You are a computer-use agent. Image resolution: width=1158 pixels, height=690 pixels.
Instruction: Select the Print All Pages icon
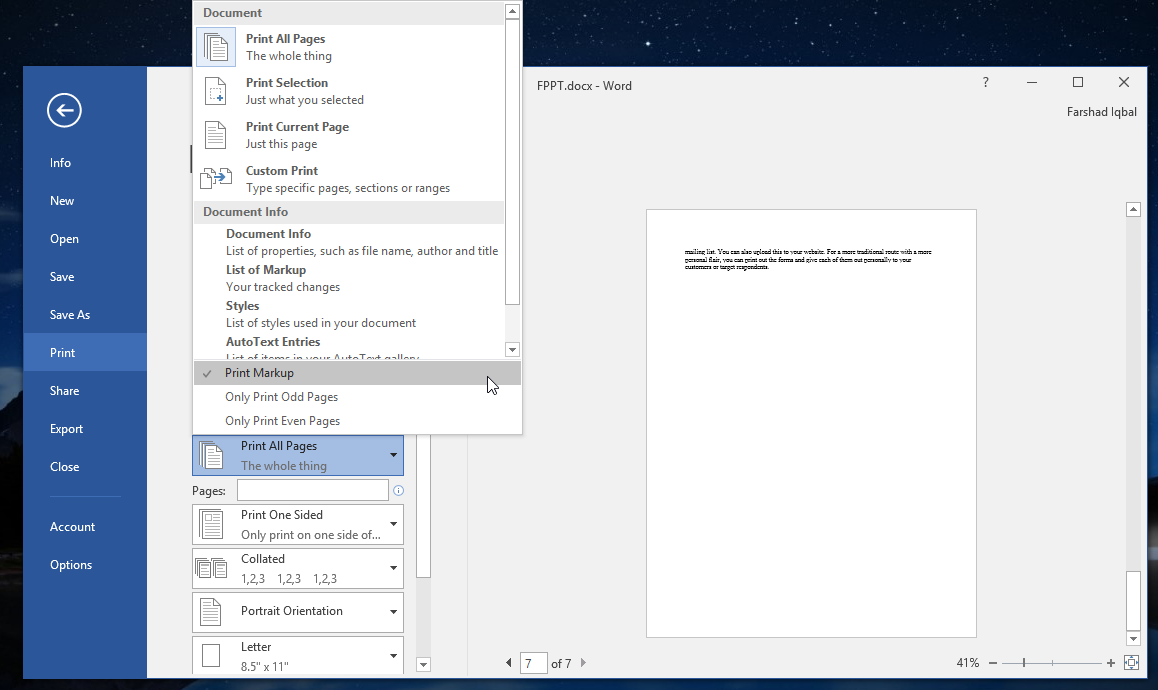pos(216,48)
